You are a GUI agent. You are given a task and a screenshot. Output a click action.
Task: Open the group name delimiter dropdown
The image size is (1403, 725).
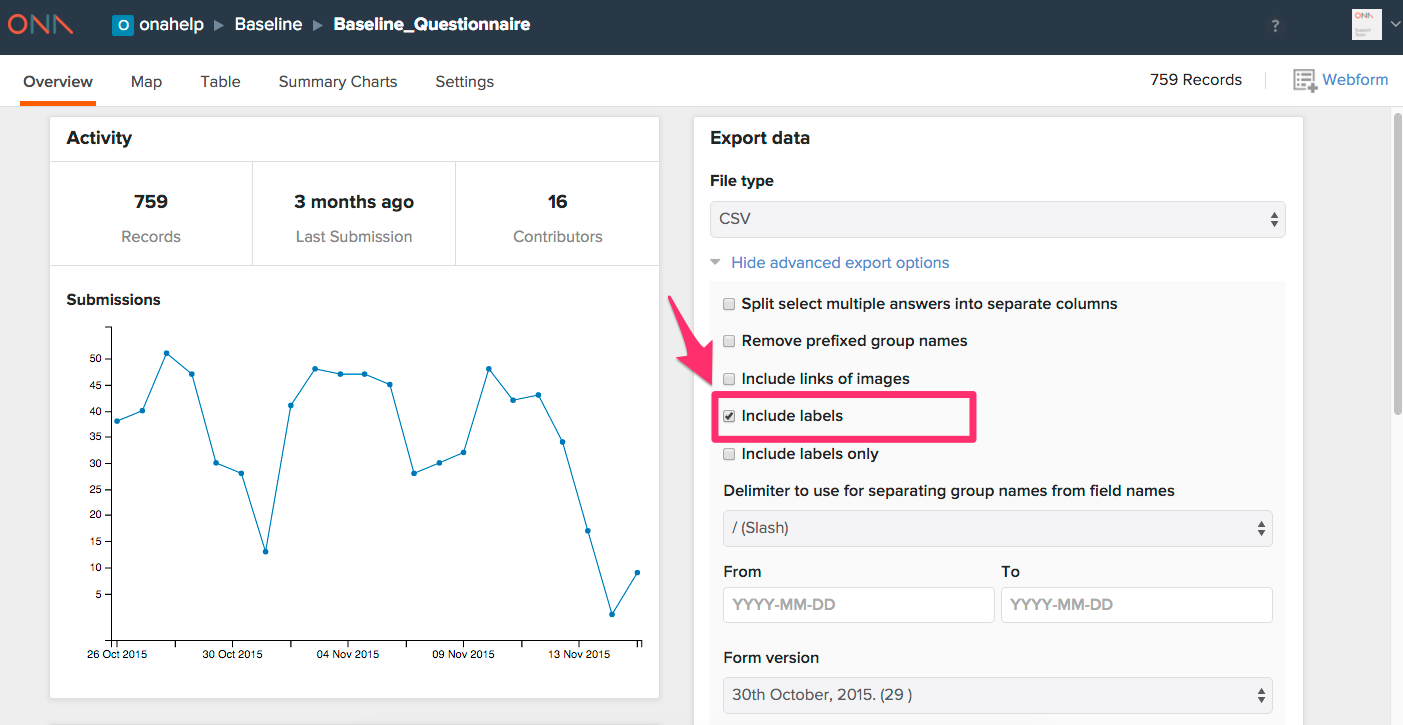pos(997,527)
